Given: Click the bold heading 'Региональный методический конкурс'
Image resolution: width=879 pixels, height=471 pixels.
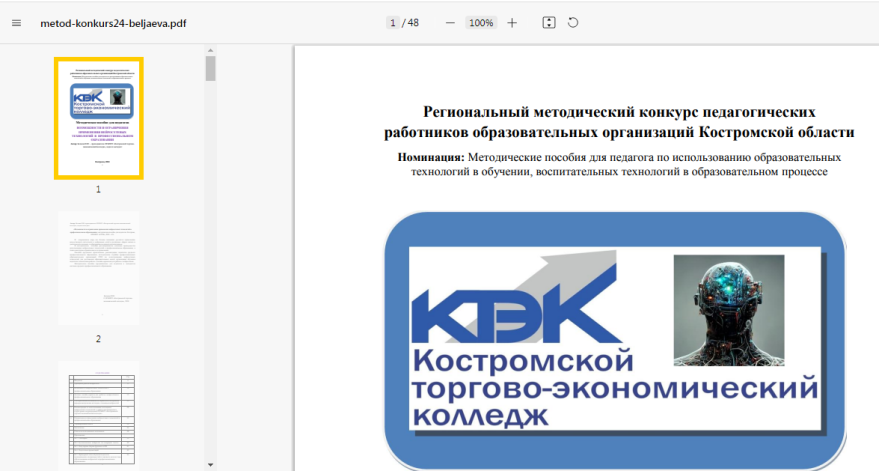Looking at the screenshot, I should (619, 112).
